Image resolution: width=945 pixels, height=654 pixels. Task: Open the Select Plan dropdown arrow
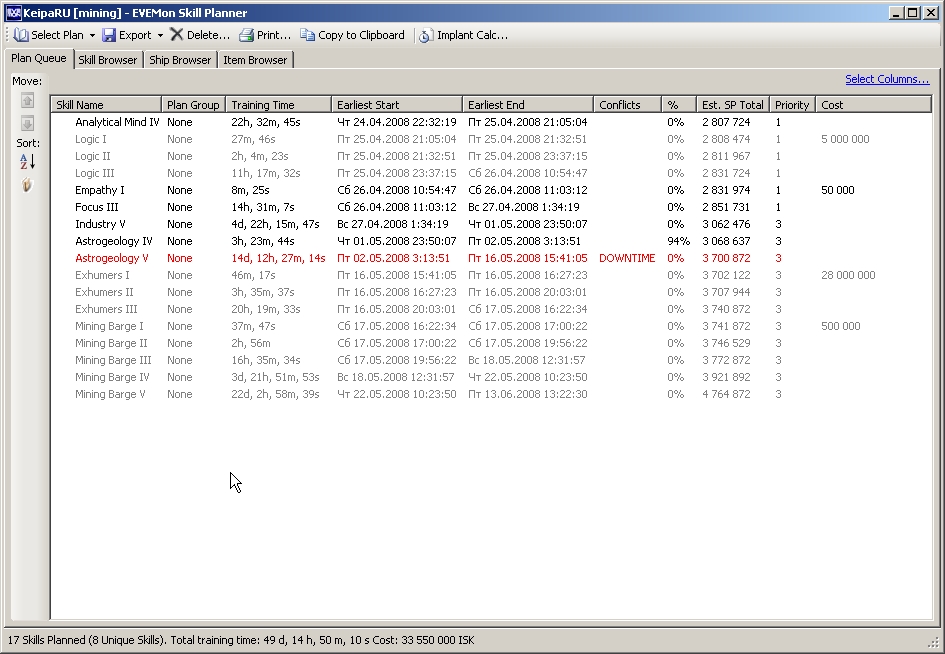[92, 36]
